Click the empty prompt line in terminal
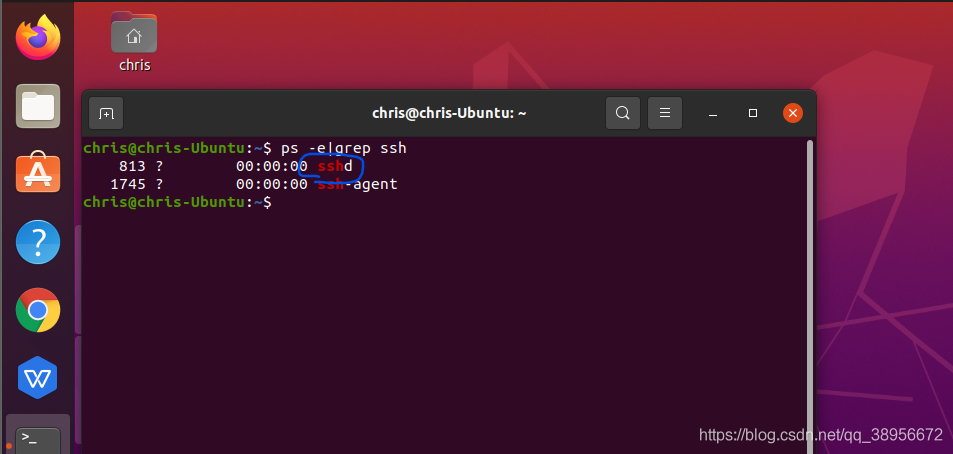The width and height of the screenshot is (953, 454). coord(177,202)
